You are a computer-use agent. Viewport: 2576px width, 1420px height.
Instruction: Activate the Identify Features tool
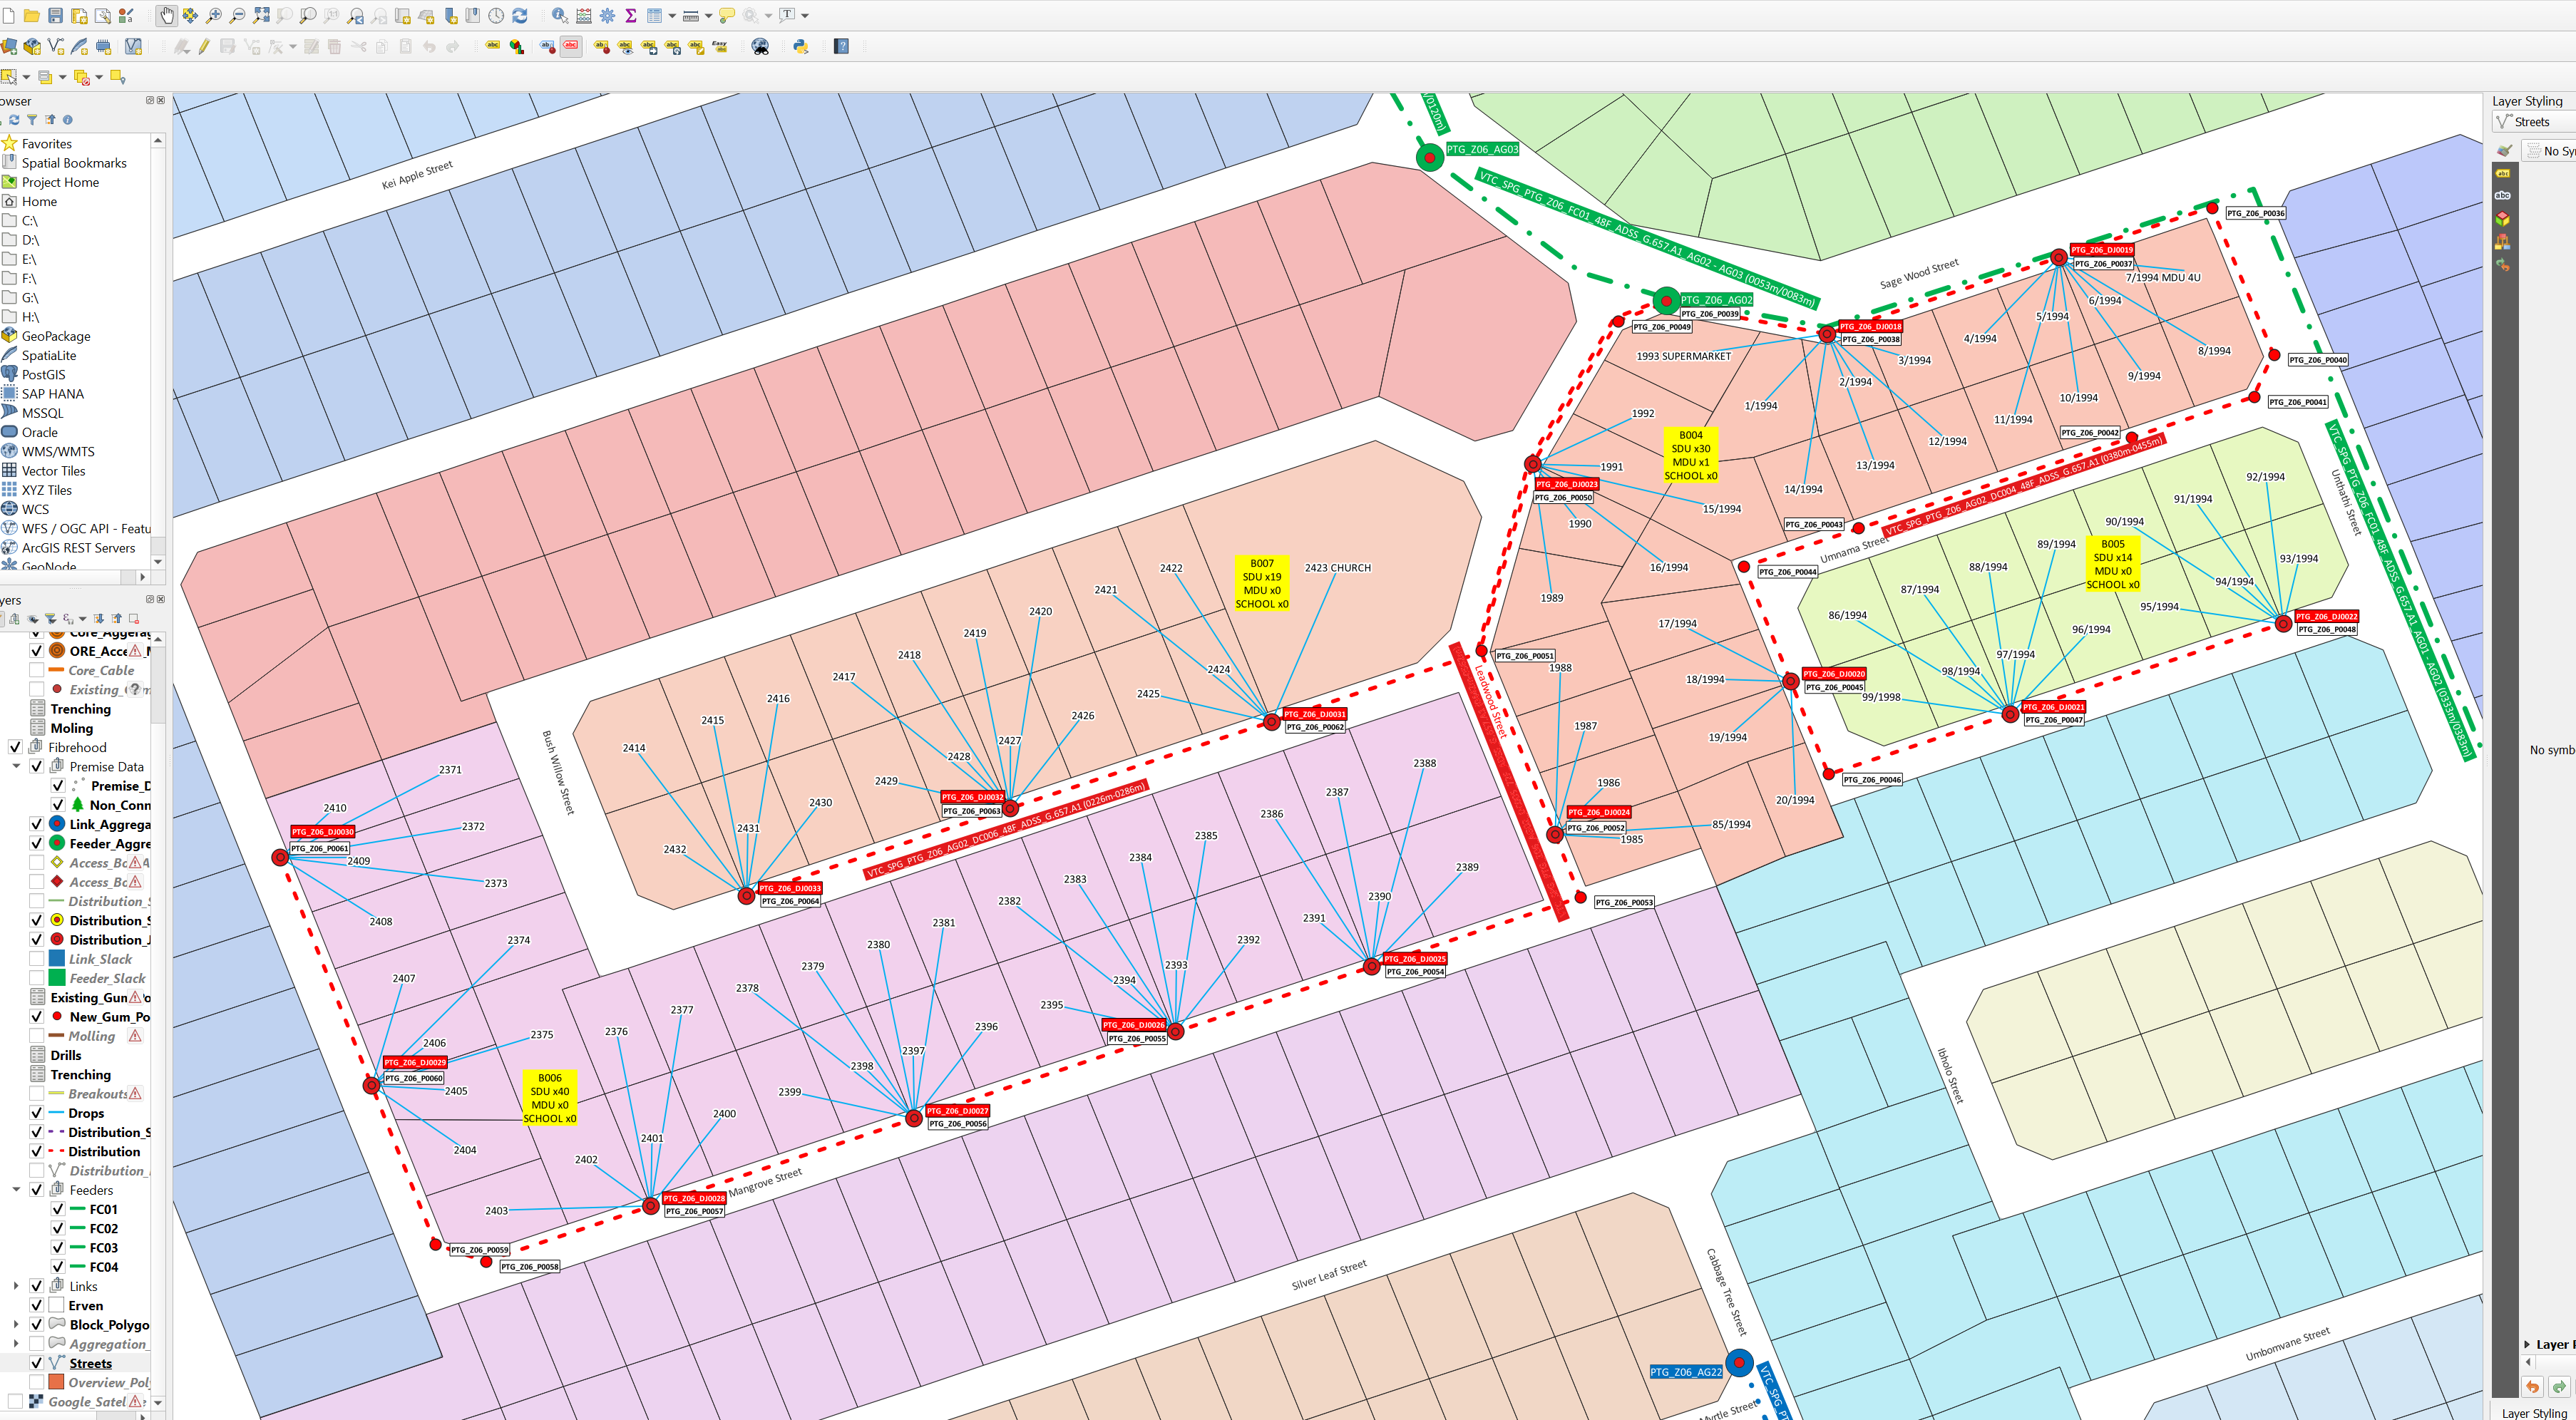pos(560,15)
